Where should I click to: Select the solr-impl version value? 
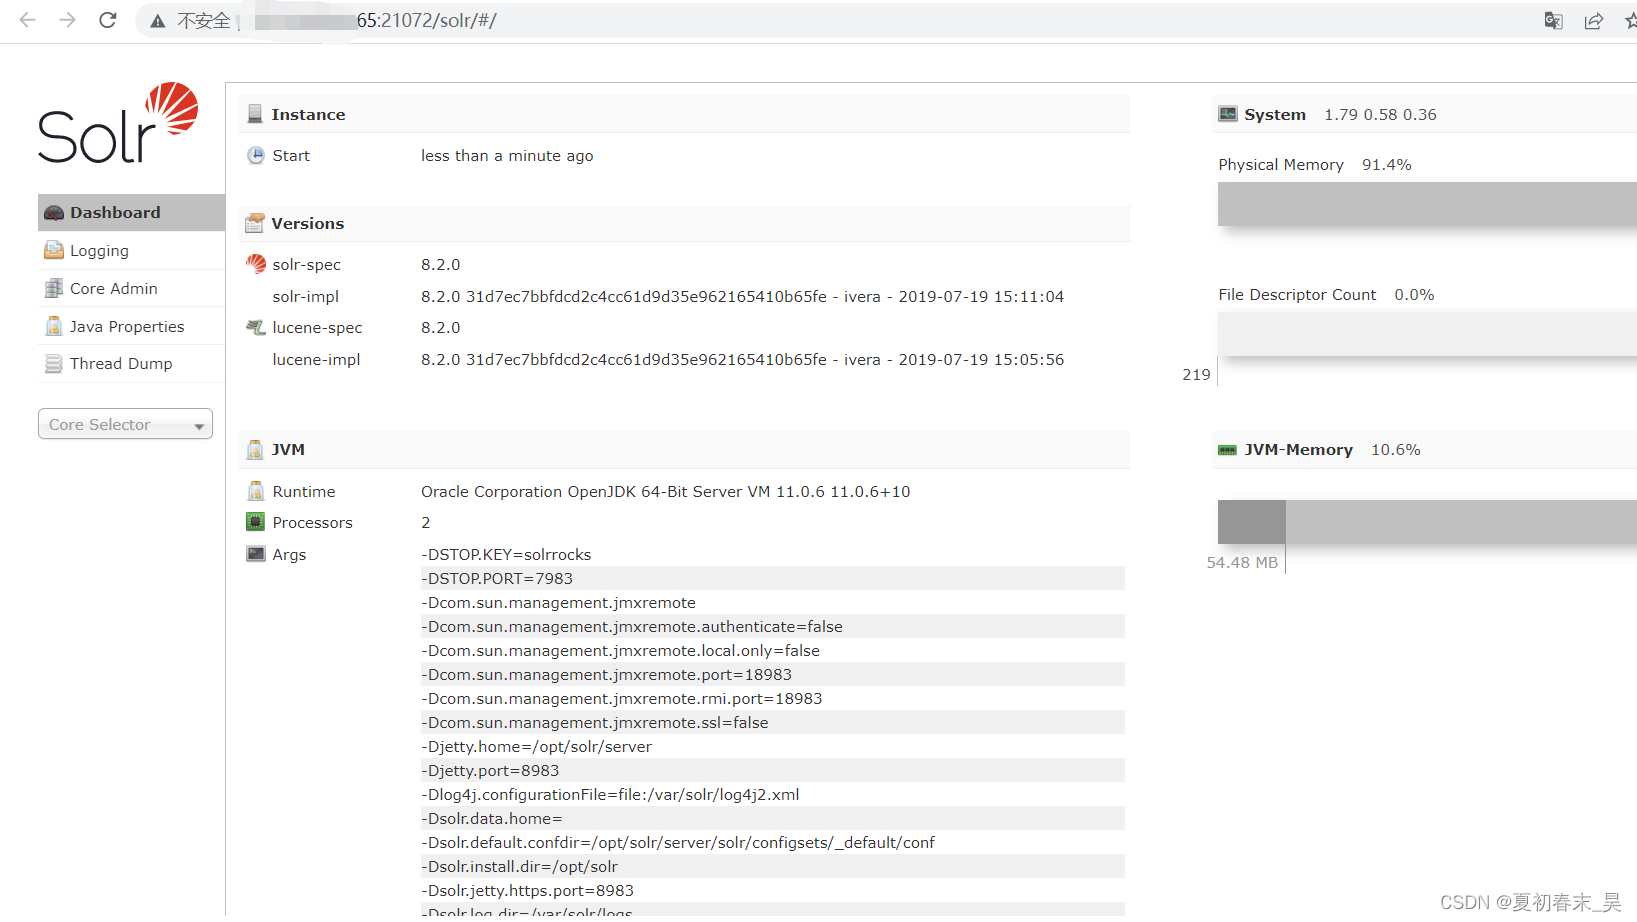(x=742, y=296)
